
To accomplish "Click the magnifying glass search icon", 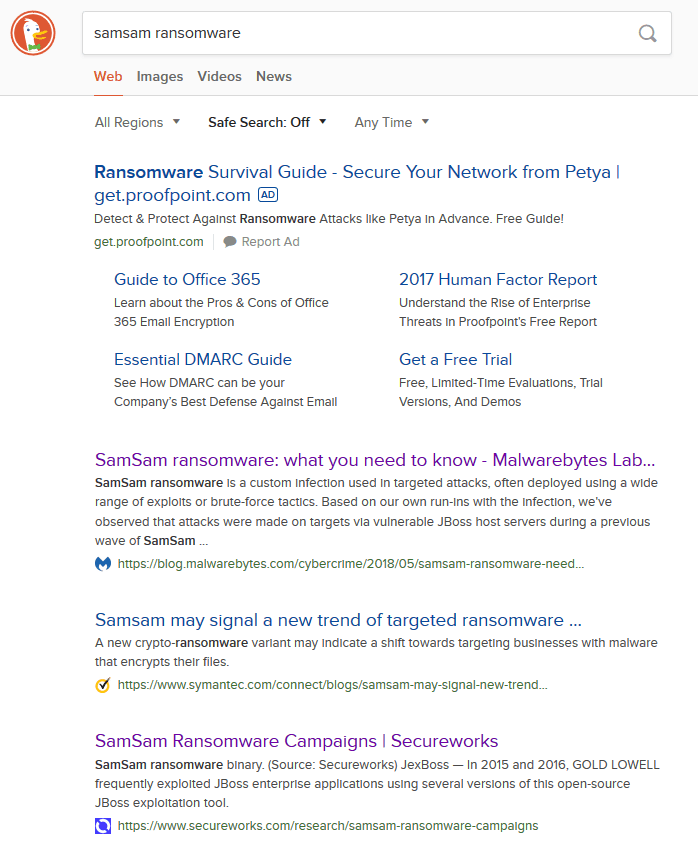I will (647, 34).
